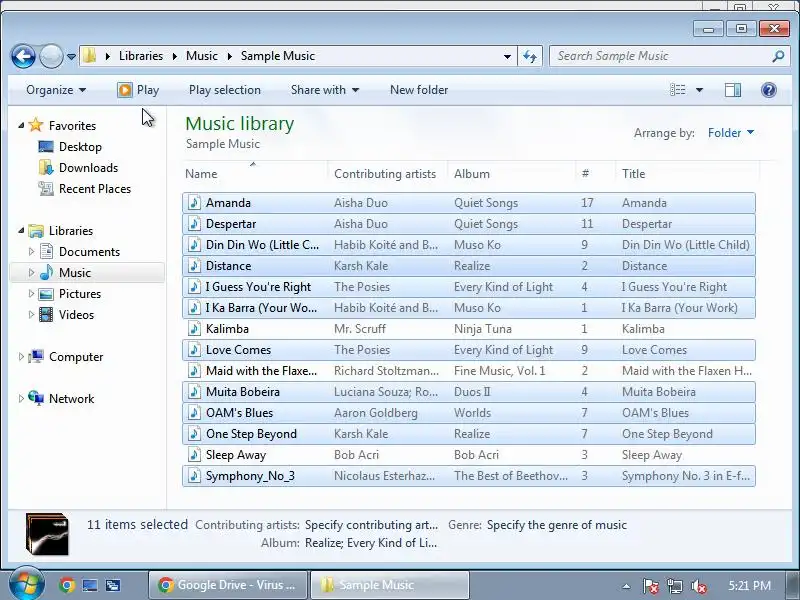Create a New folder

point(419,90)
